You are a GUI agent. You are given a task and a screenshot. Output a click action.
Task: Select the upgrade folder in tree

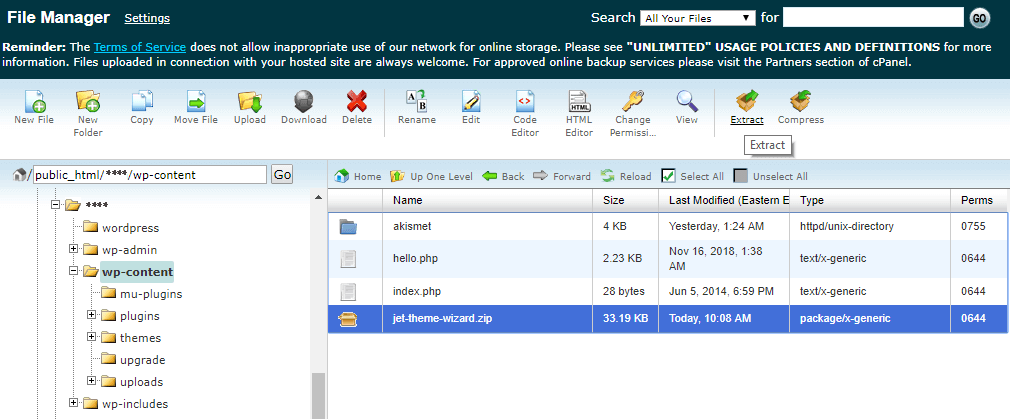coord(142,360)
